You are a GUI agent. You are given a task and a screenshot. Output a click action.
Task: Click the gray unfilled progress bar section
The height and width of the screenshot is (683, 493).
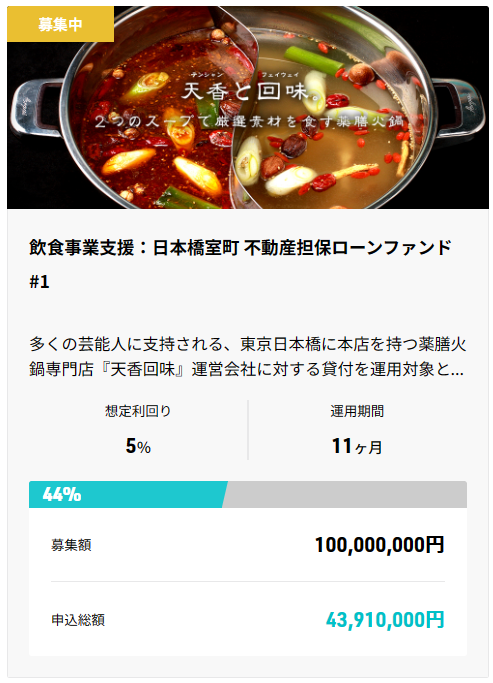346,494
